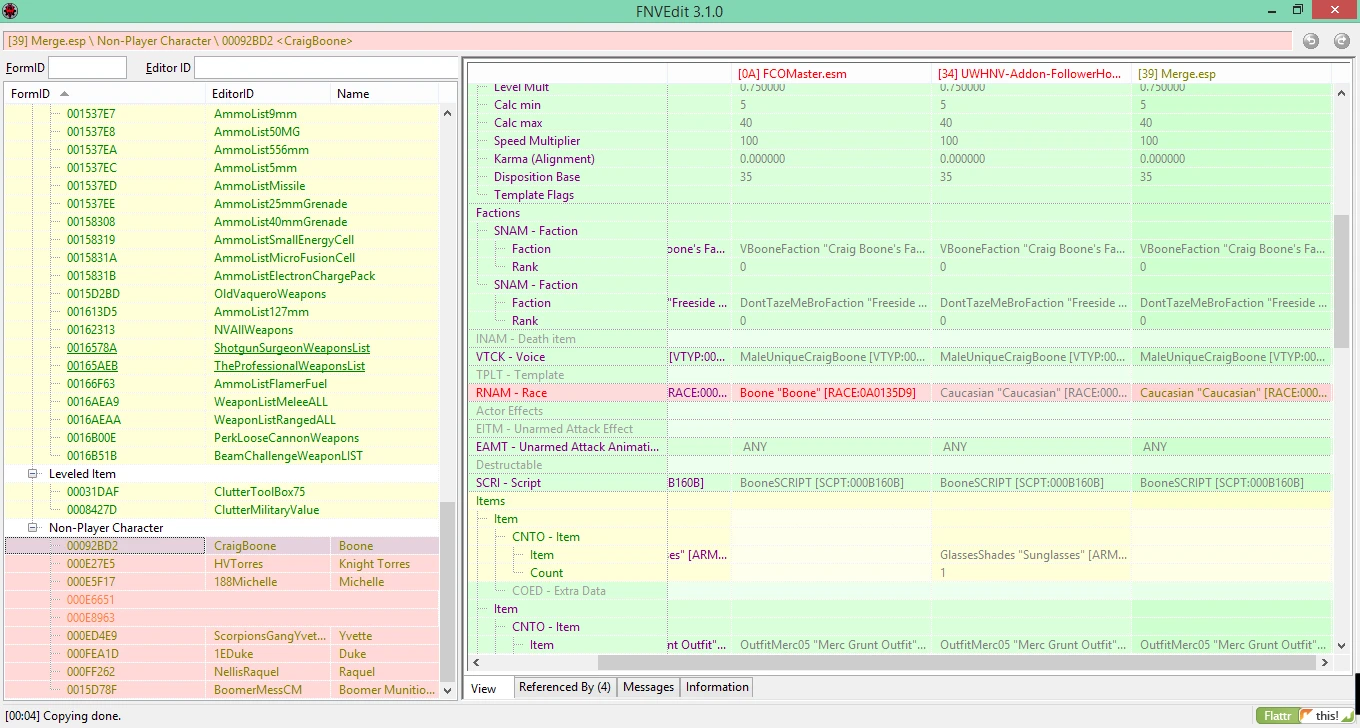Select the BoomerMessCM record row
This screenshot has height=728, width=1360.
tap(221, 690)
